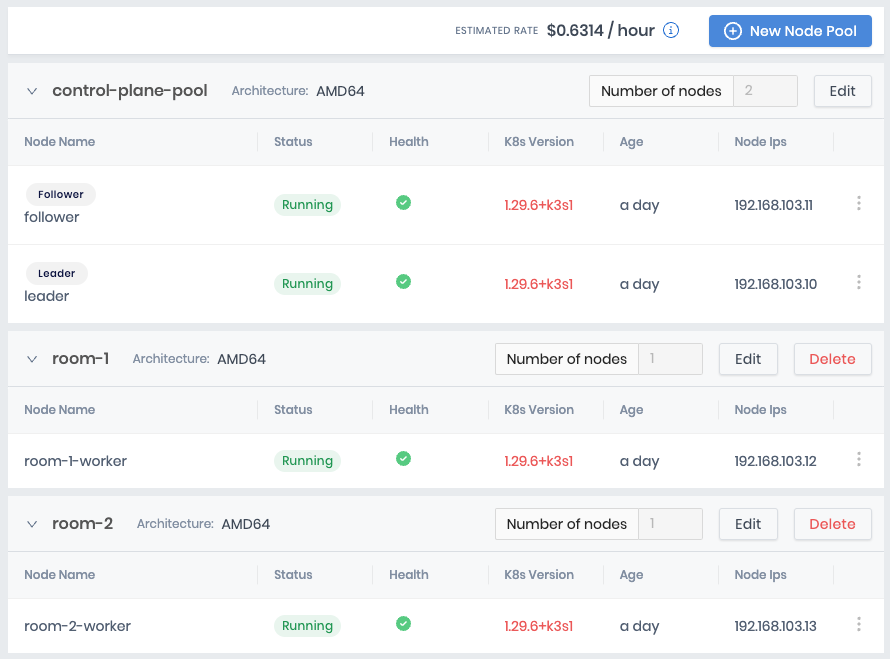Click the leader node's green health check
890x659 pixels.
(x=404, y=282)
